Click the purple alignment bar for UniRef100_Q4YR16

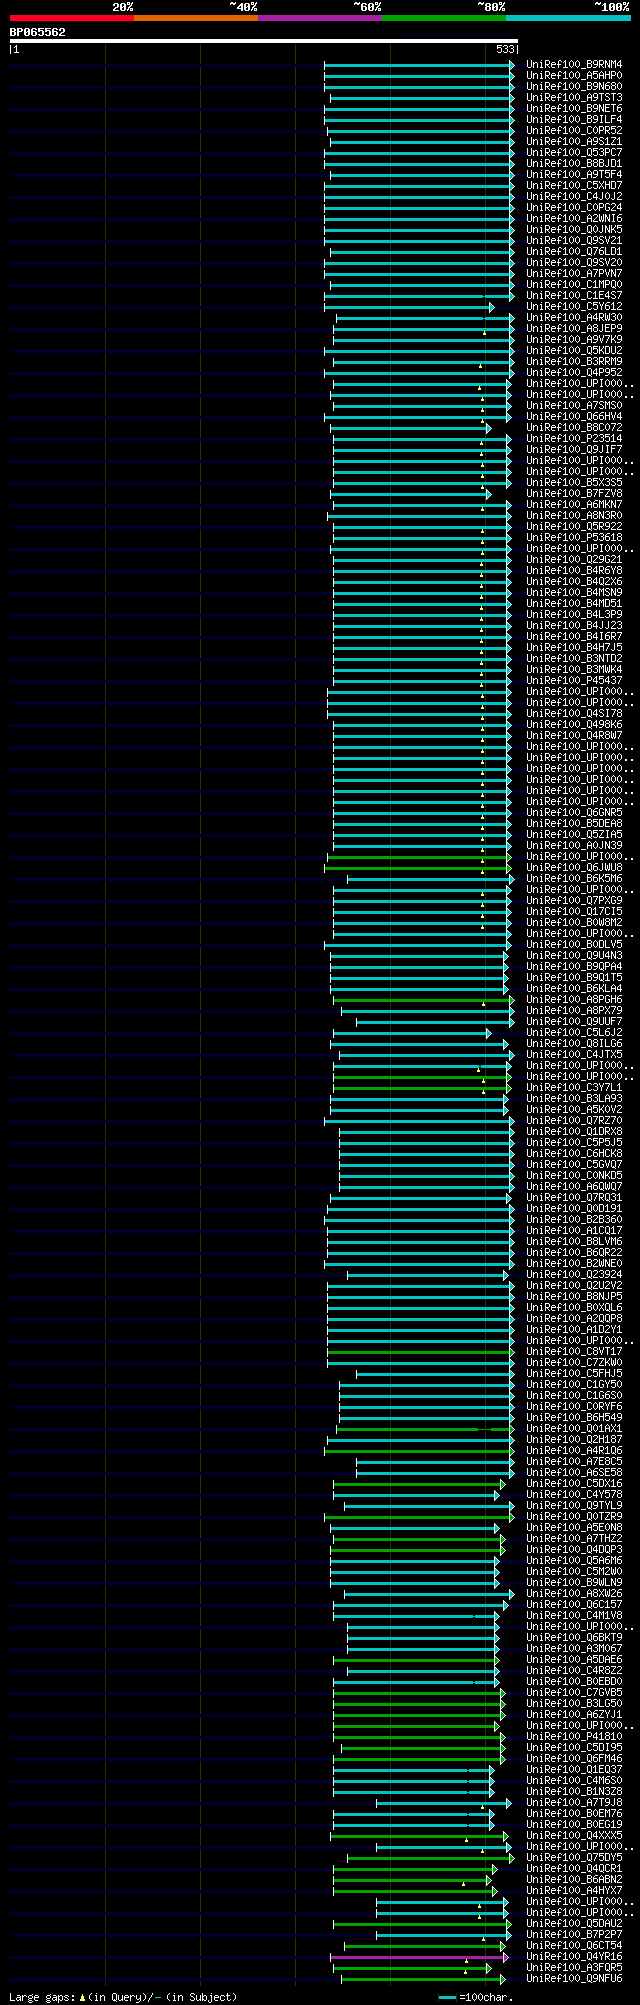click(x=419, y=1957)
